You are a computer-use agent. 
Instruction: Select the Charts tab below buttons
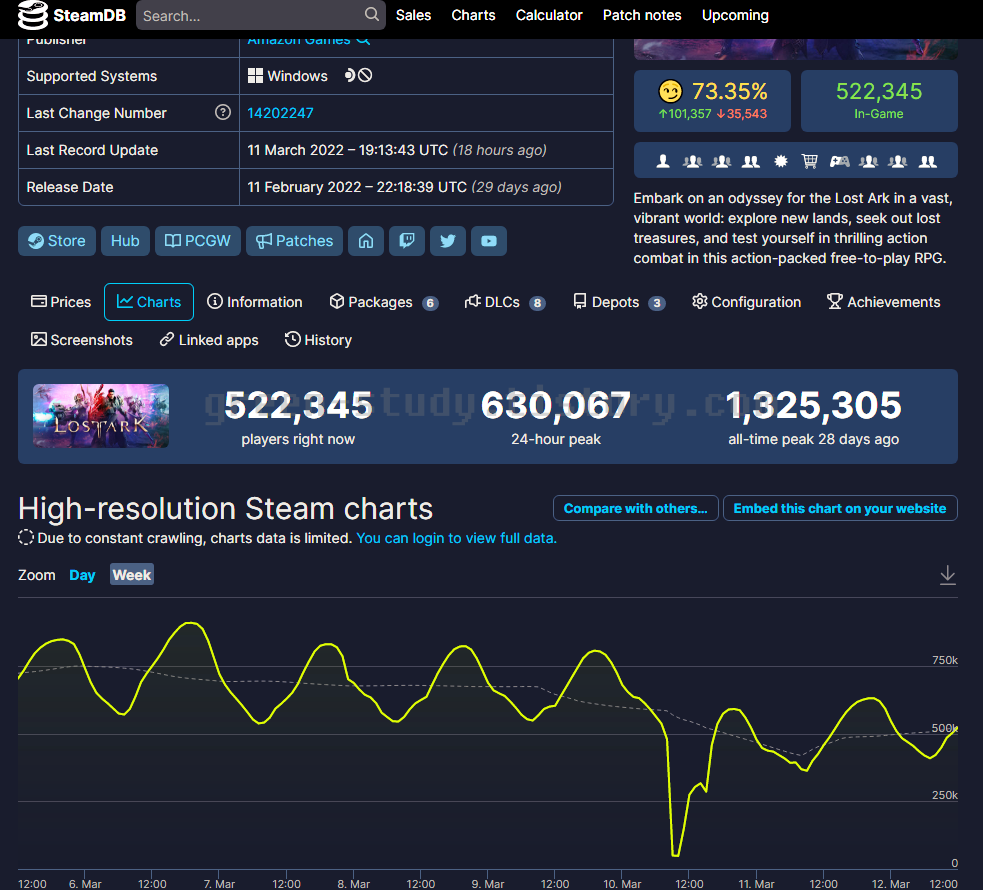[x=149, y=302]
